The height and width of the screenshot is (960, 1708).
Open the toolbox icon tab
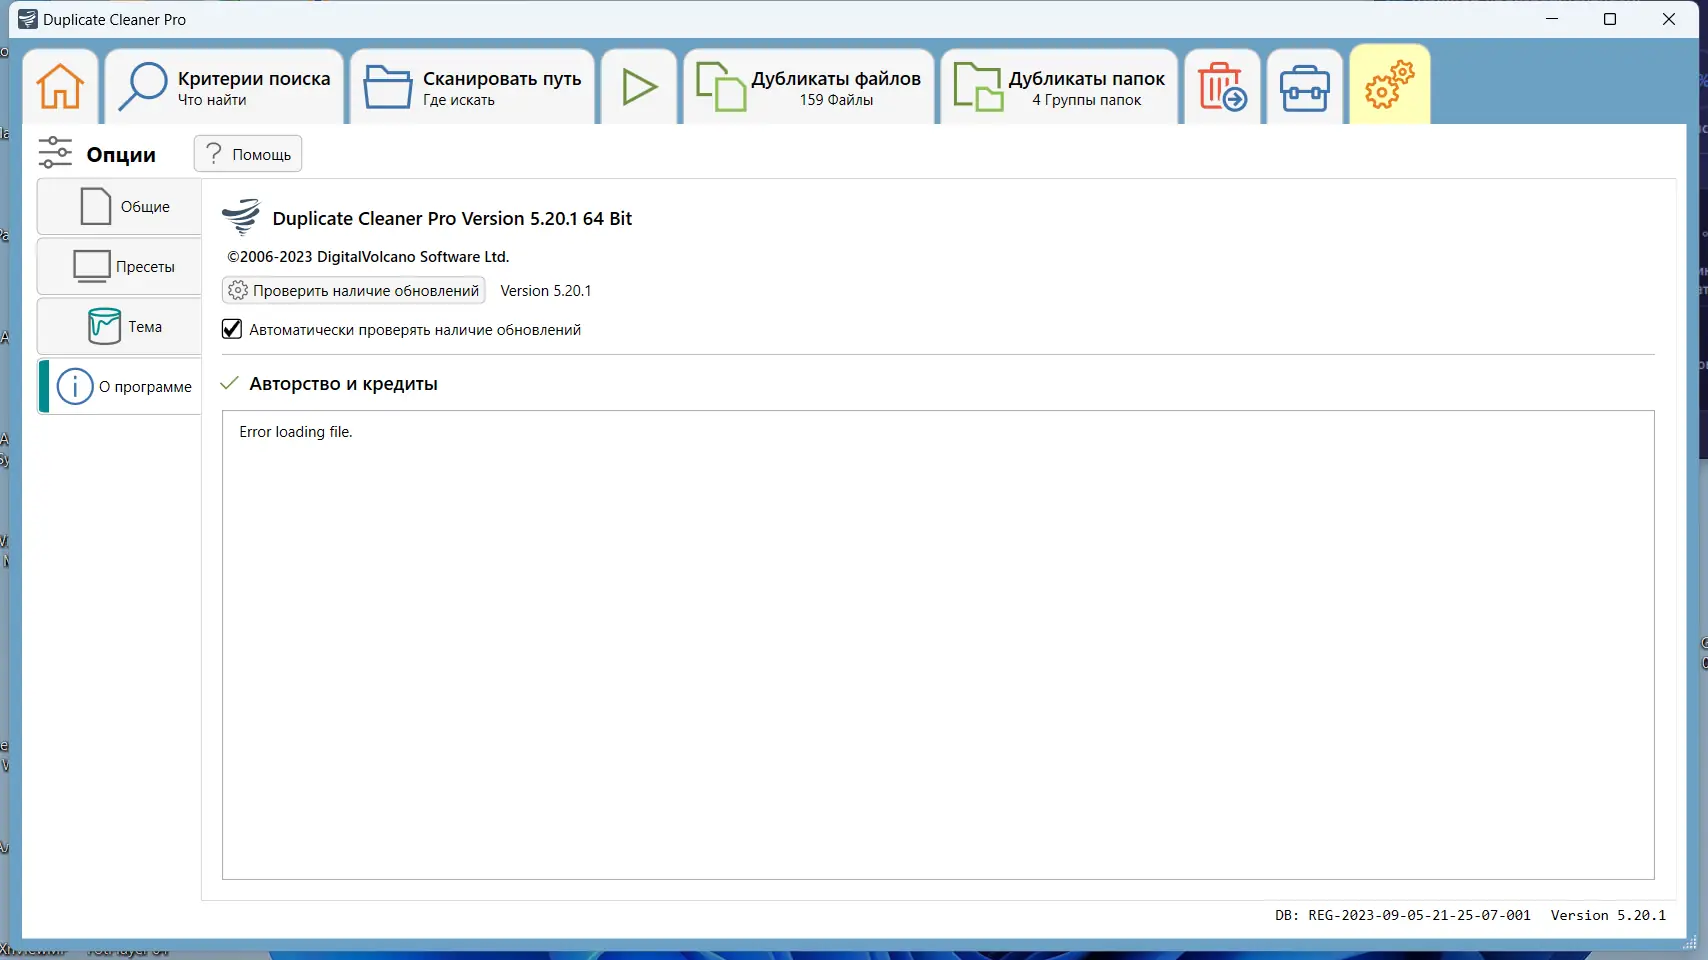point(1305,86)
